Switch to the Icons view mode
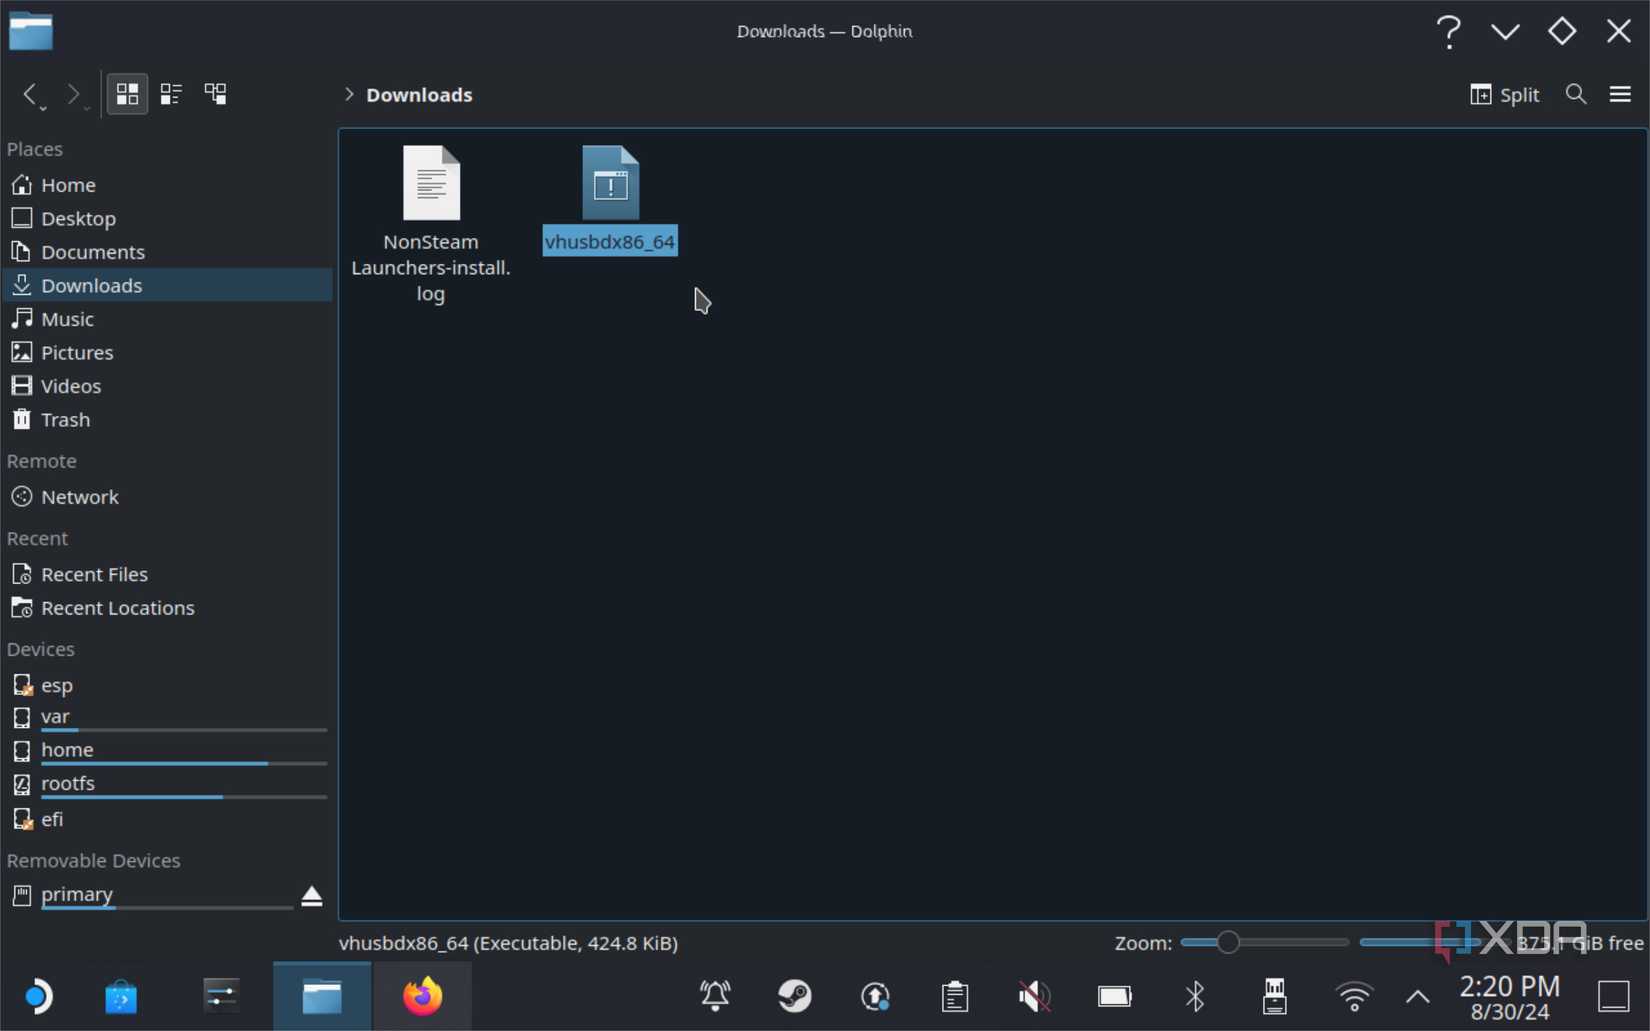The height and width of the screenshot is (1031, 1650). pyautogui.click(x=127, y=93)
